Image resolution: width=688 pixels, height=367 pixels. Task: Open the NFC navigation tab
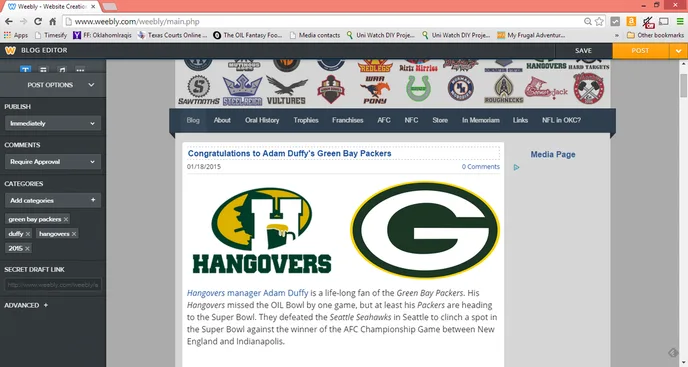(411, 120)
